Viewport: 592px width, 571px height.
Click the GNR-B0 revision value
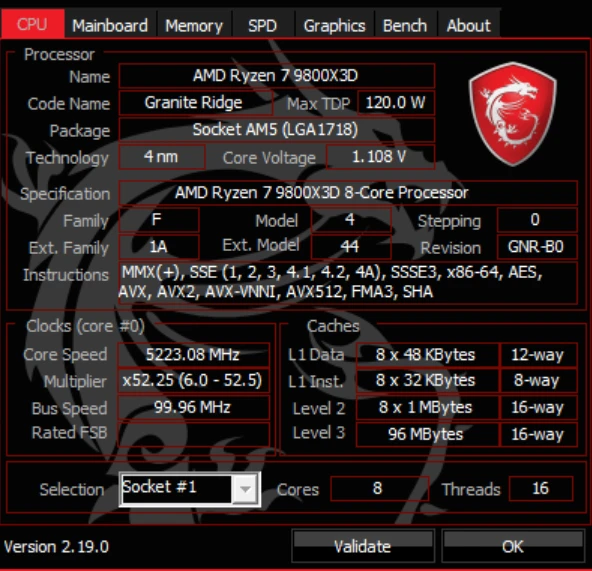(x=537, y=247)
